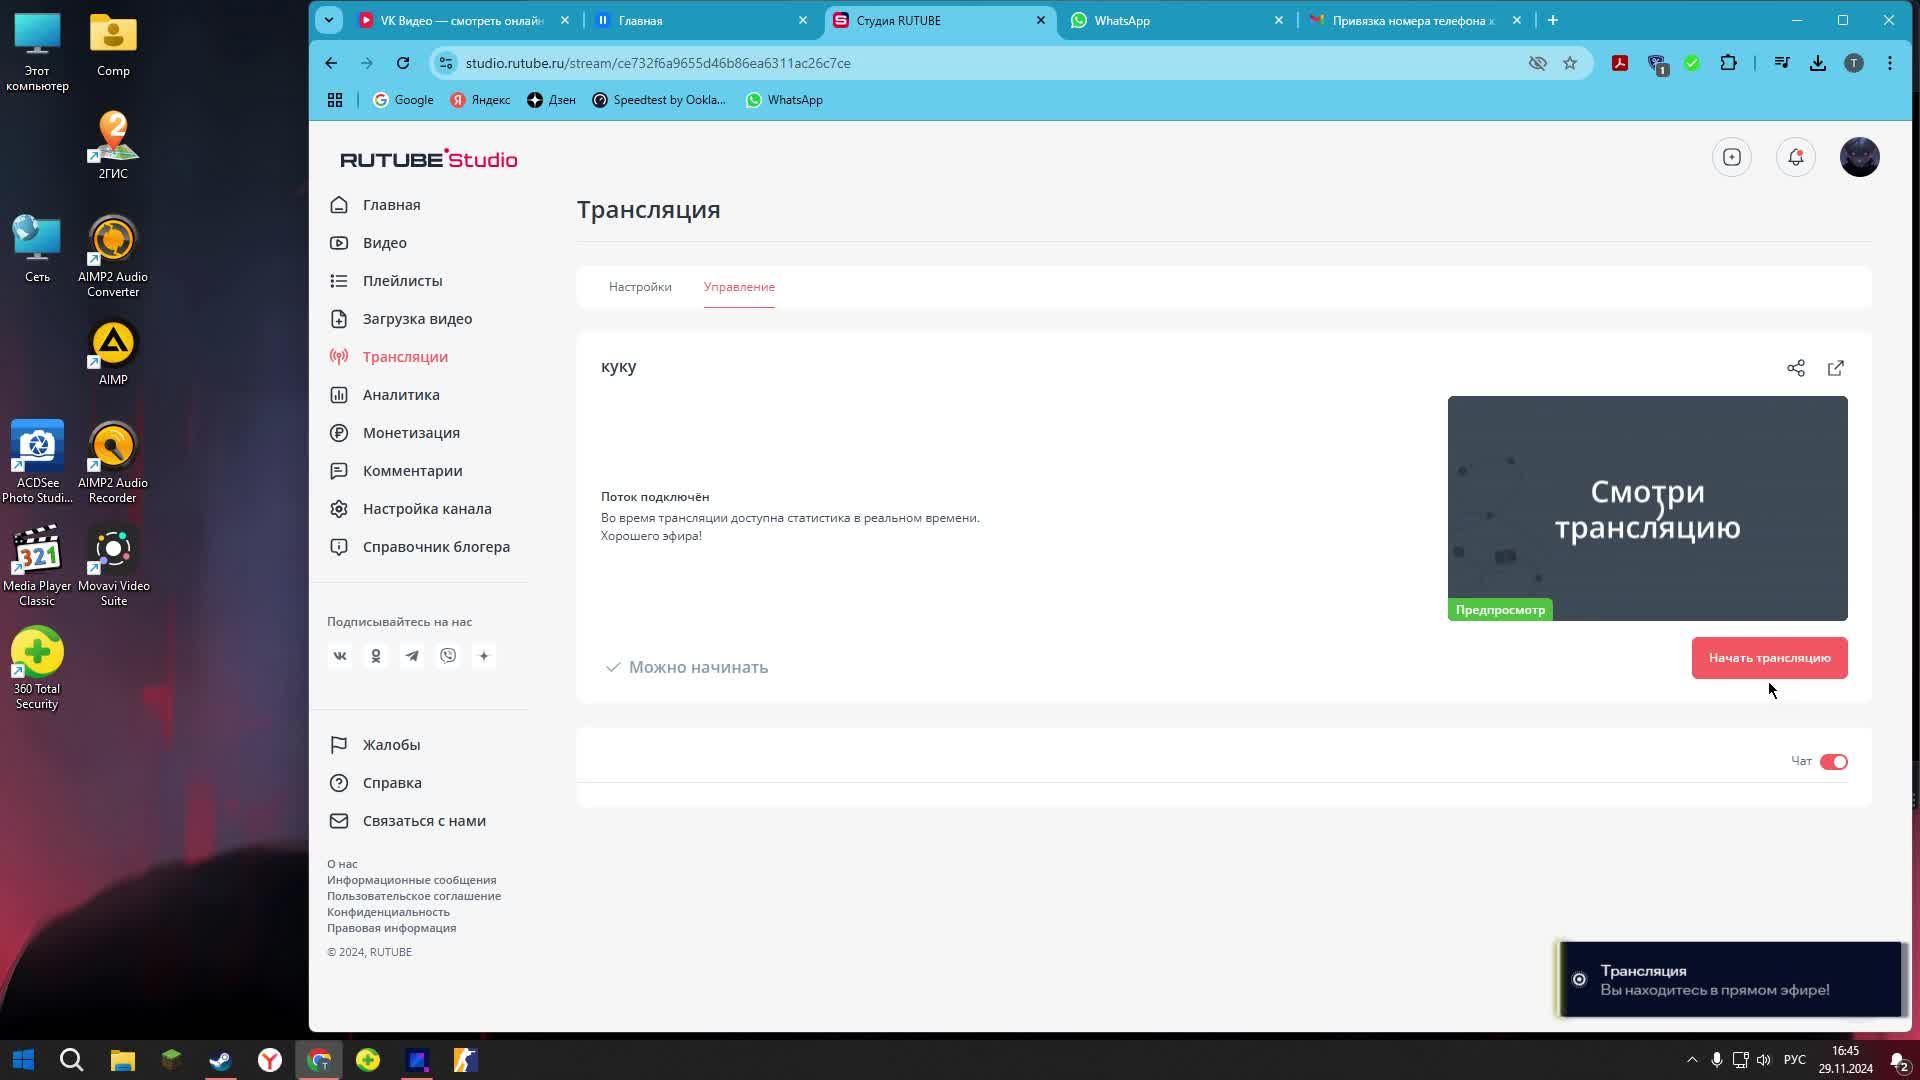Bookmark this page with the star

click(1570, 63)
